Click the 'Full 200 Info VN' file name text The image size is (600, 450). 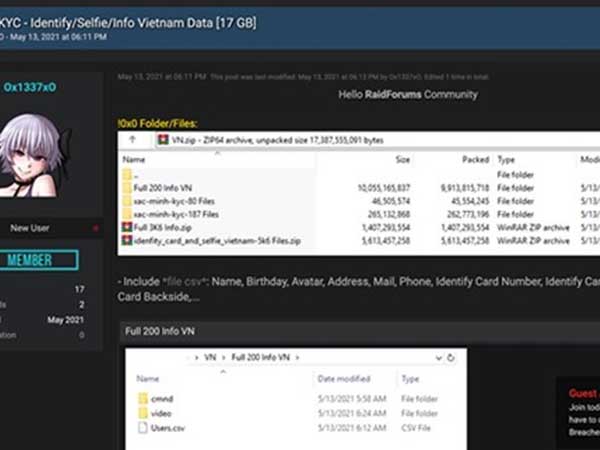click(x=163, y=188)
